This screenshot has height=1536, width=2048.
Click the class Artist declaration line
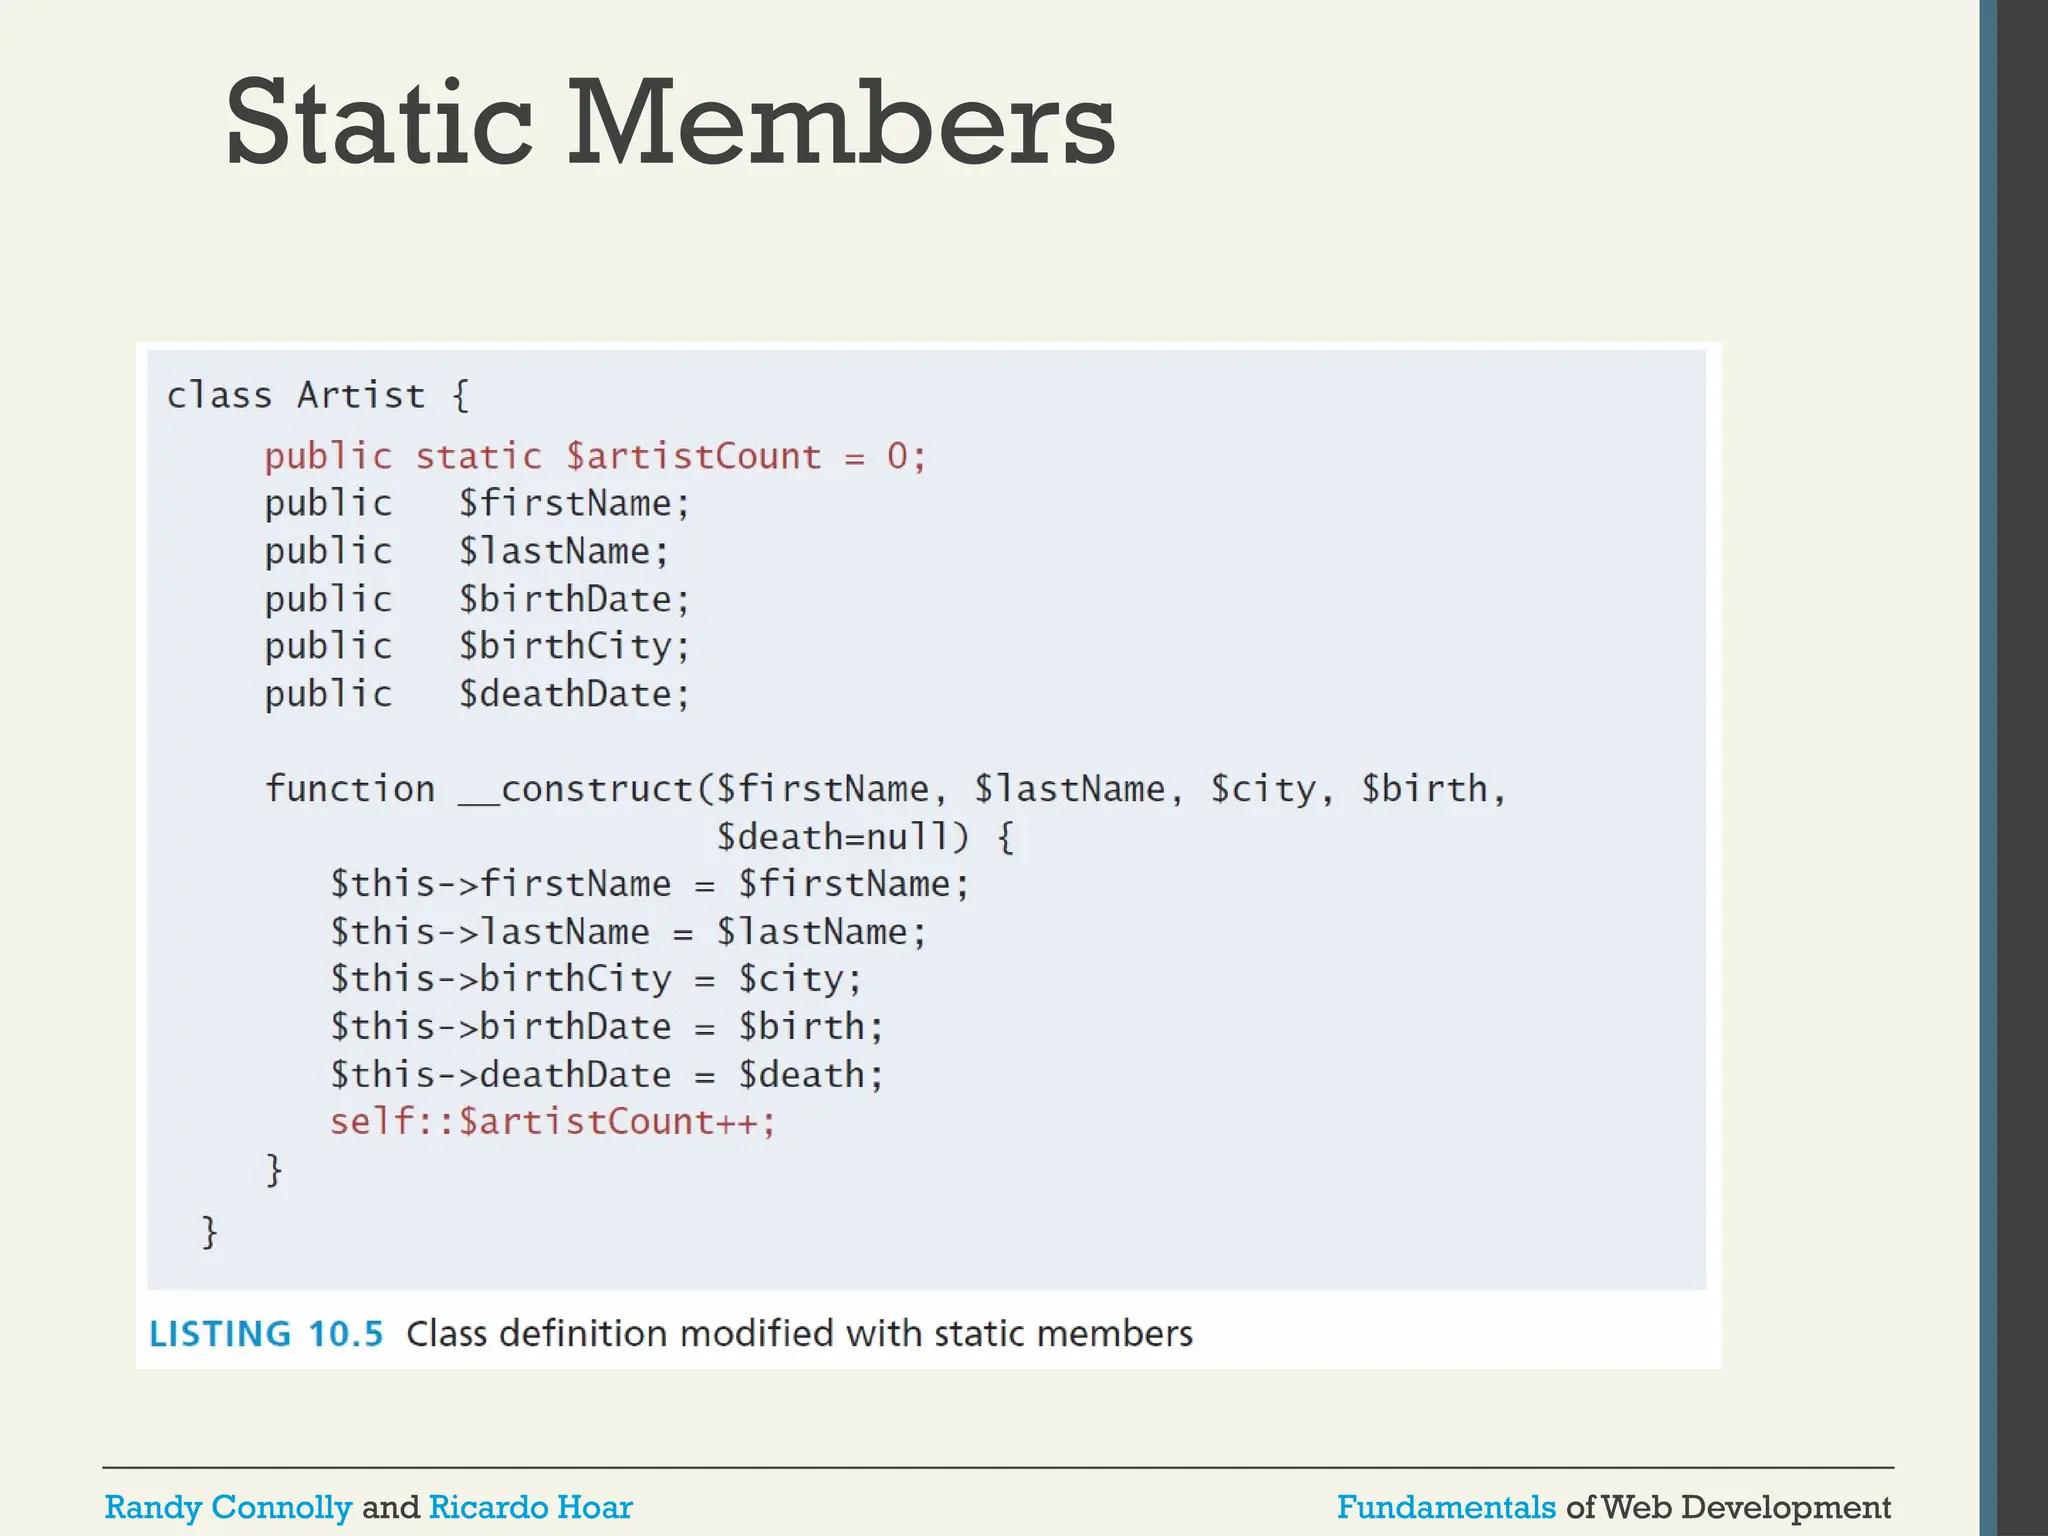(x=317, y=395)
